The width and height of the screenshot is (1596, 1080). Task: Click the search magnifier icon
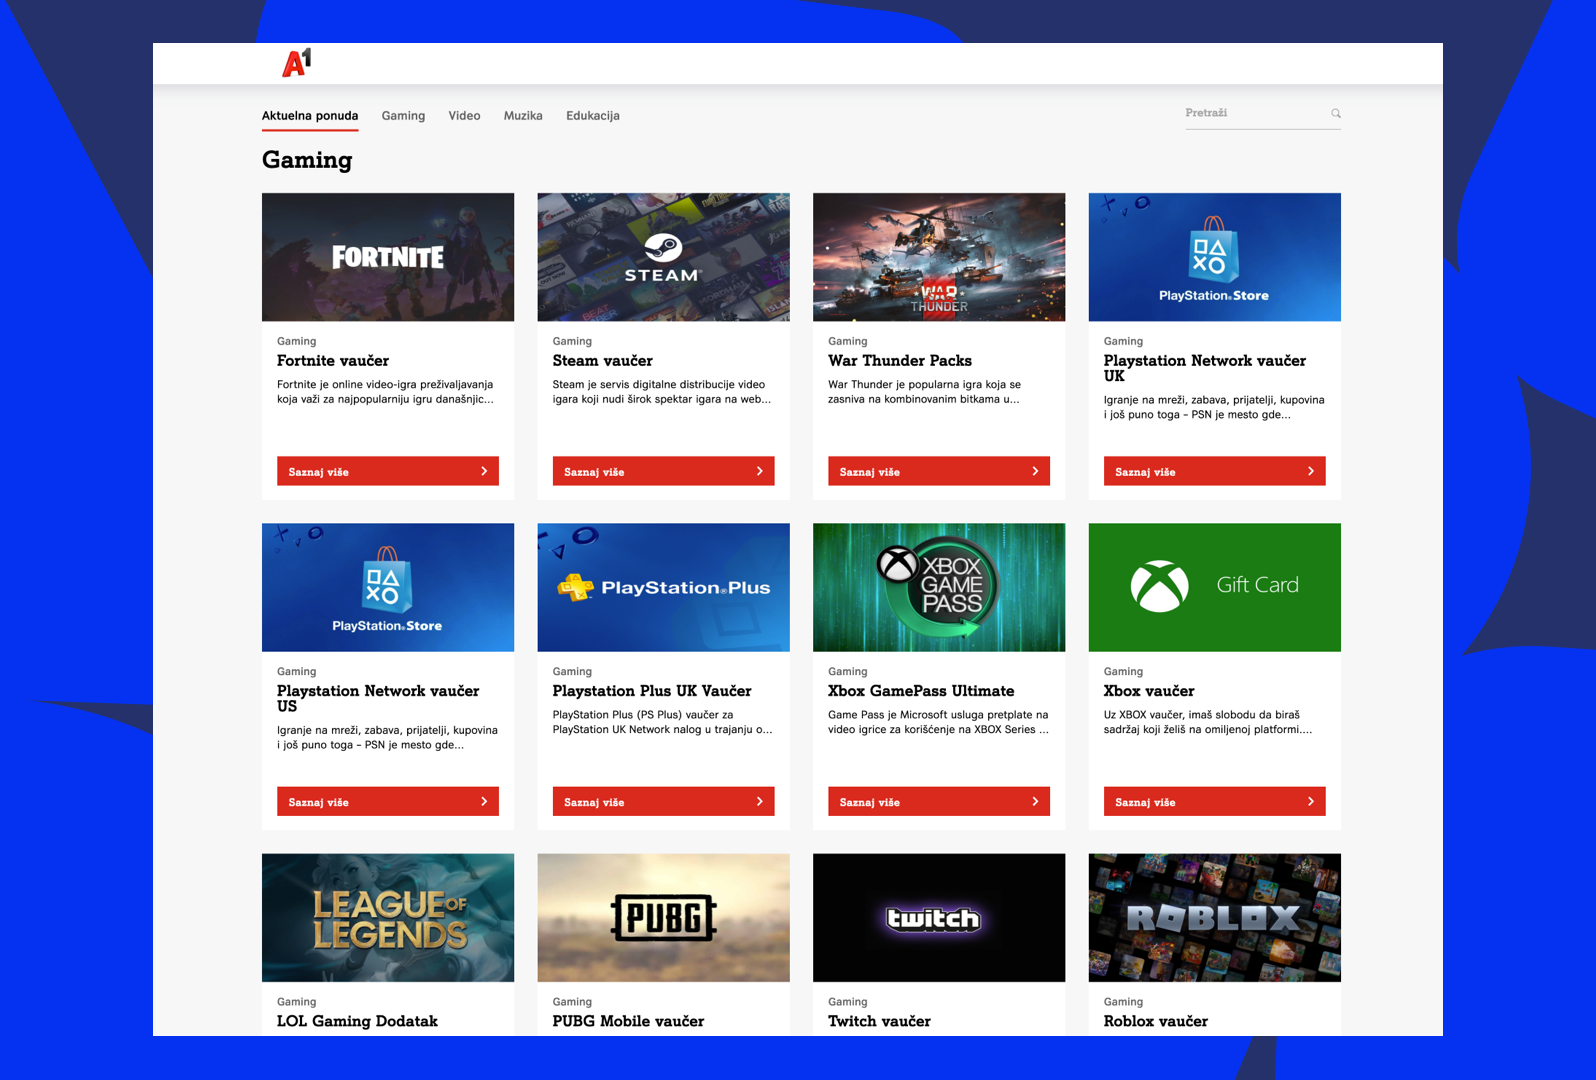click(1336, 113)
